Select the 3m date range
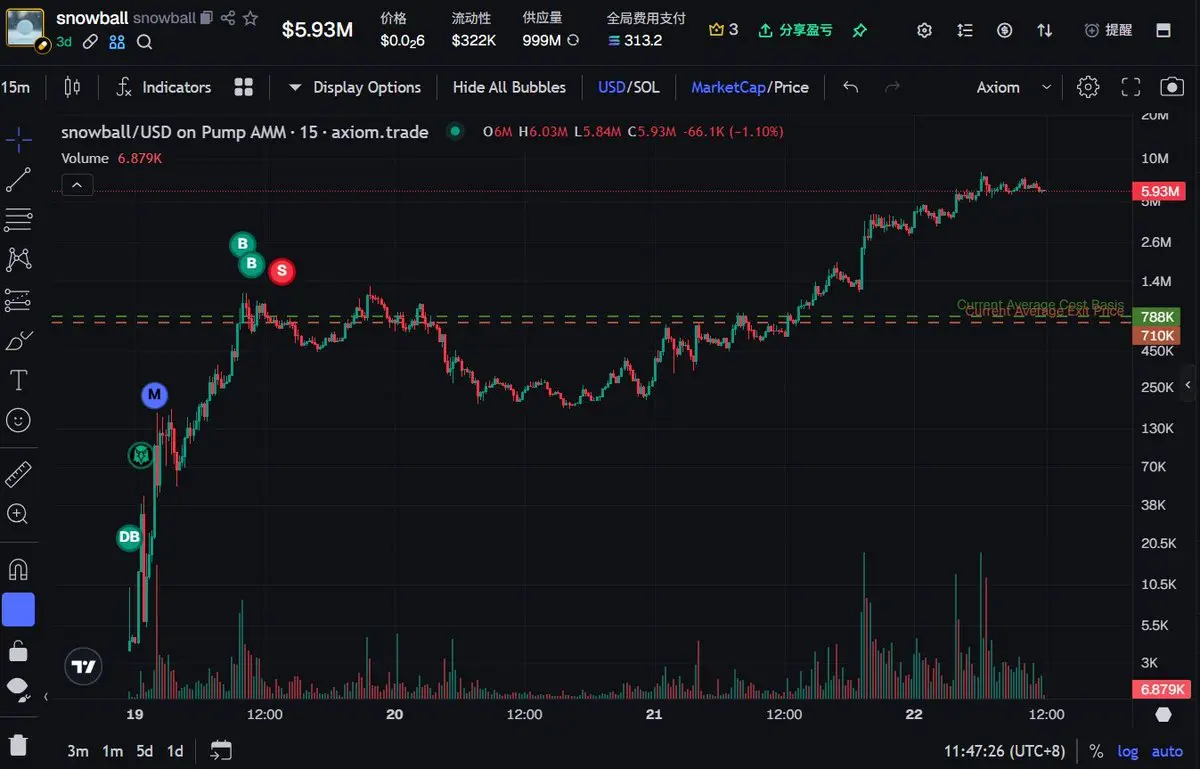1200x769 pixels. pyautogui.click(x=78, y=751)
